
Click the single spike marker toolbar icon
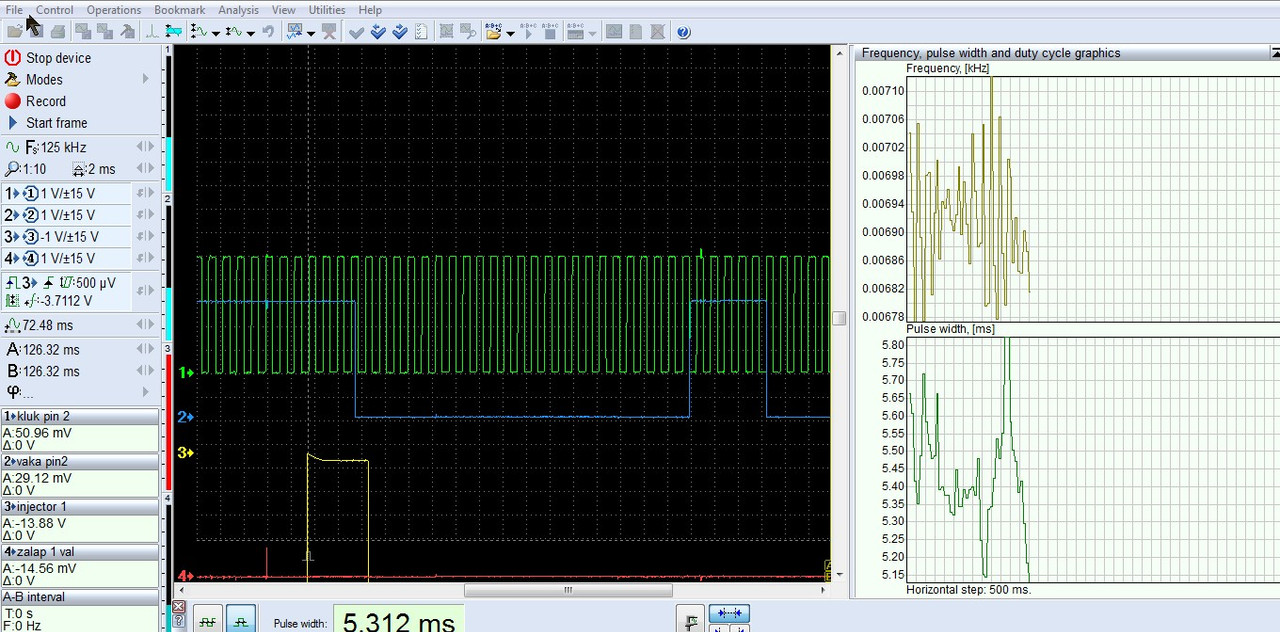coord(153,32)
